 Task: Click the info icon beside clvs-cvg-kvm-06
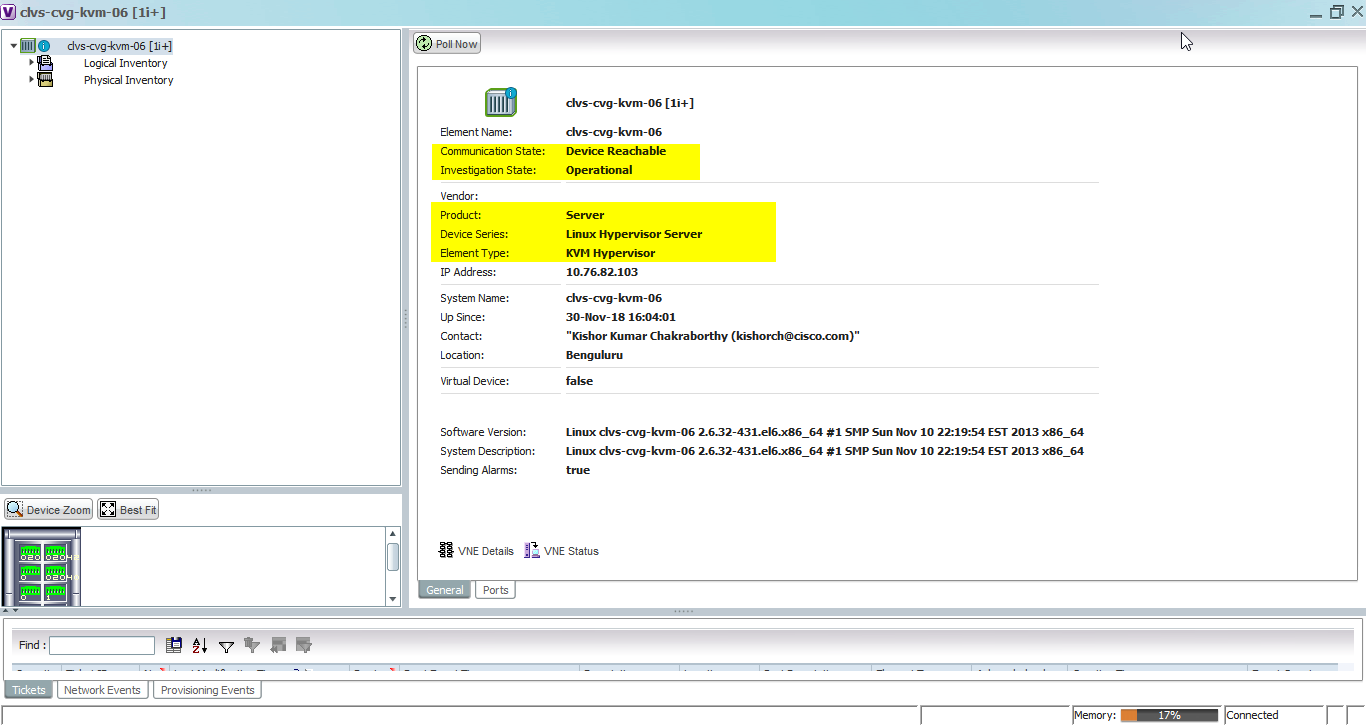point(46,45)
